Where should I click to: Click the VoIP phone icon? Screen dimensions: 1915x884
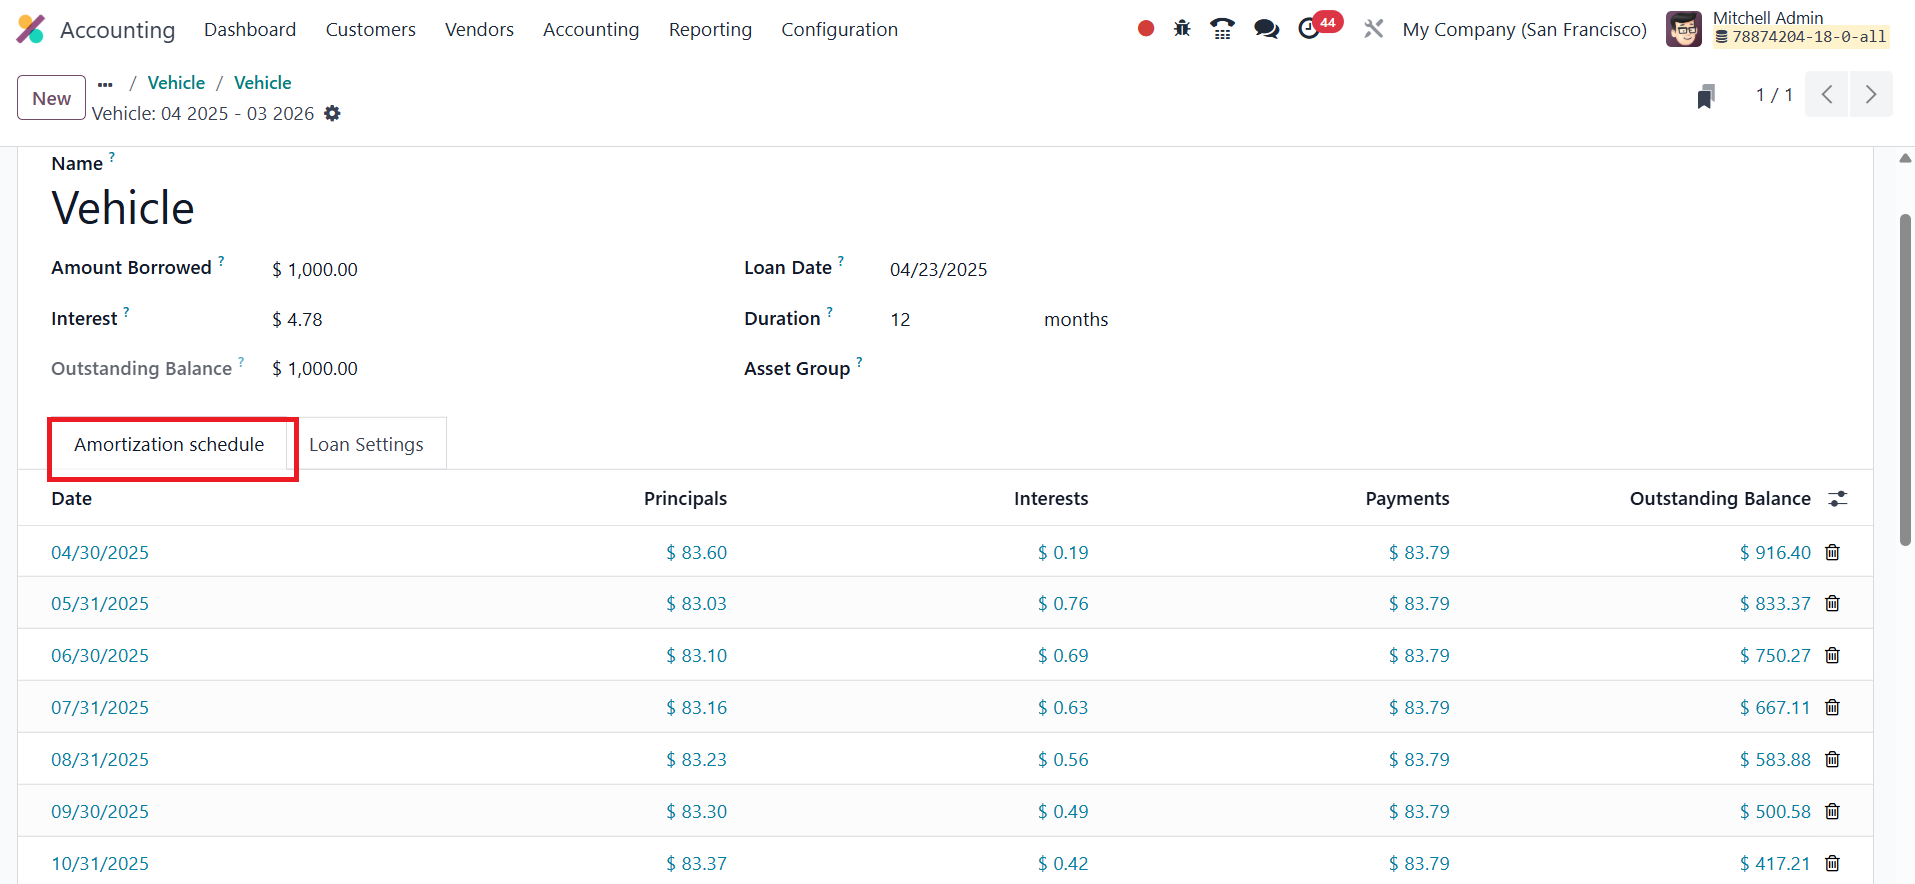[1222, 29]
